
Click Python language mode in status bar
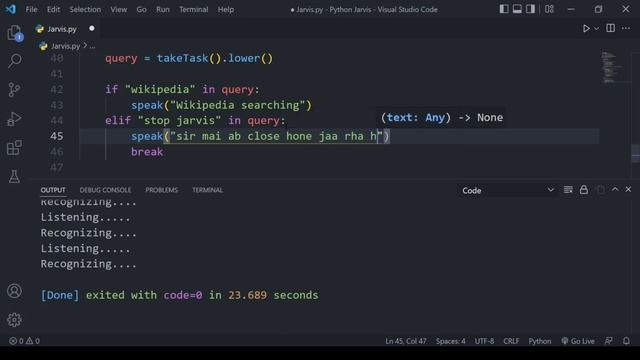point(540,341)
